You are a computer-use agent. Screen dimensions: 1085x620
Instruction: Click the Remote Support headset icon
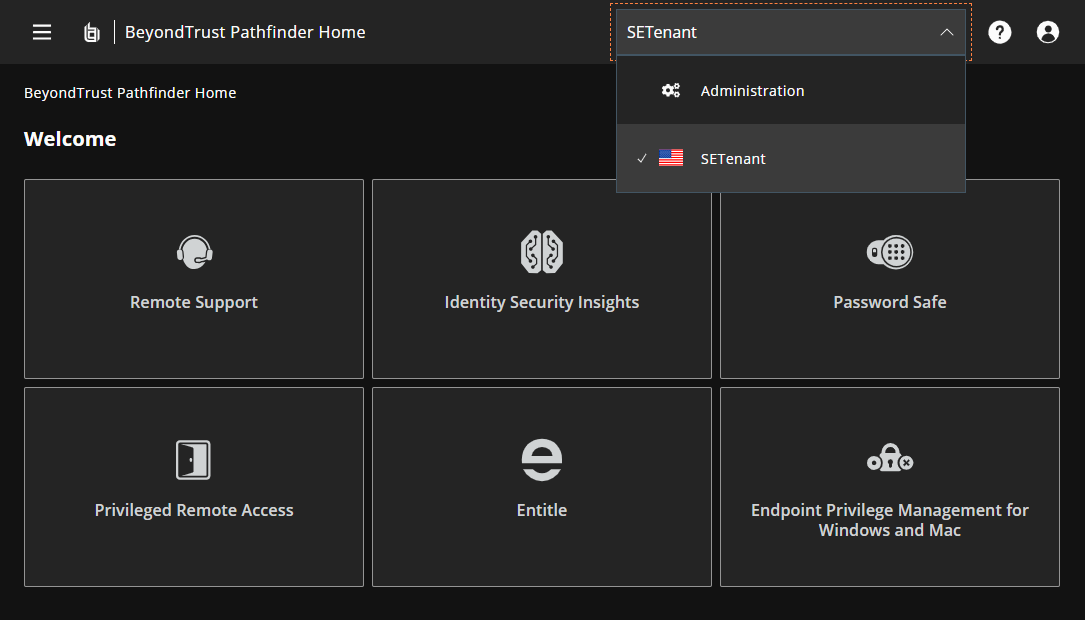(194, 252)
